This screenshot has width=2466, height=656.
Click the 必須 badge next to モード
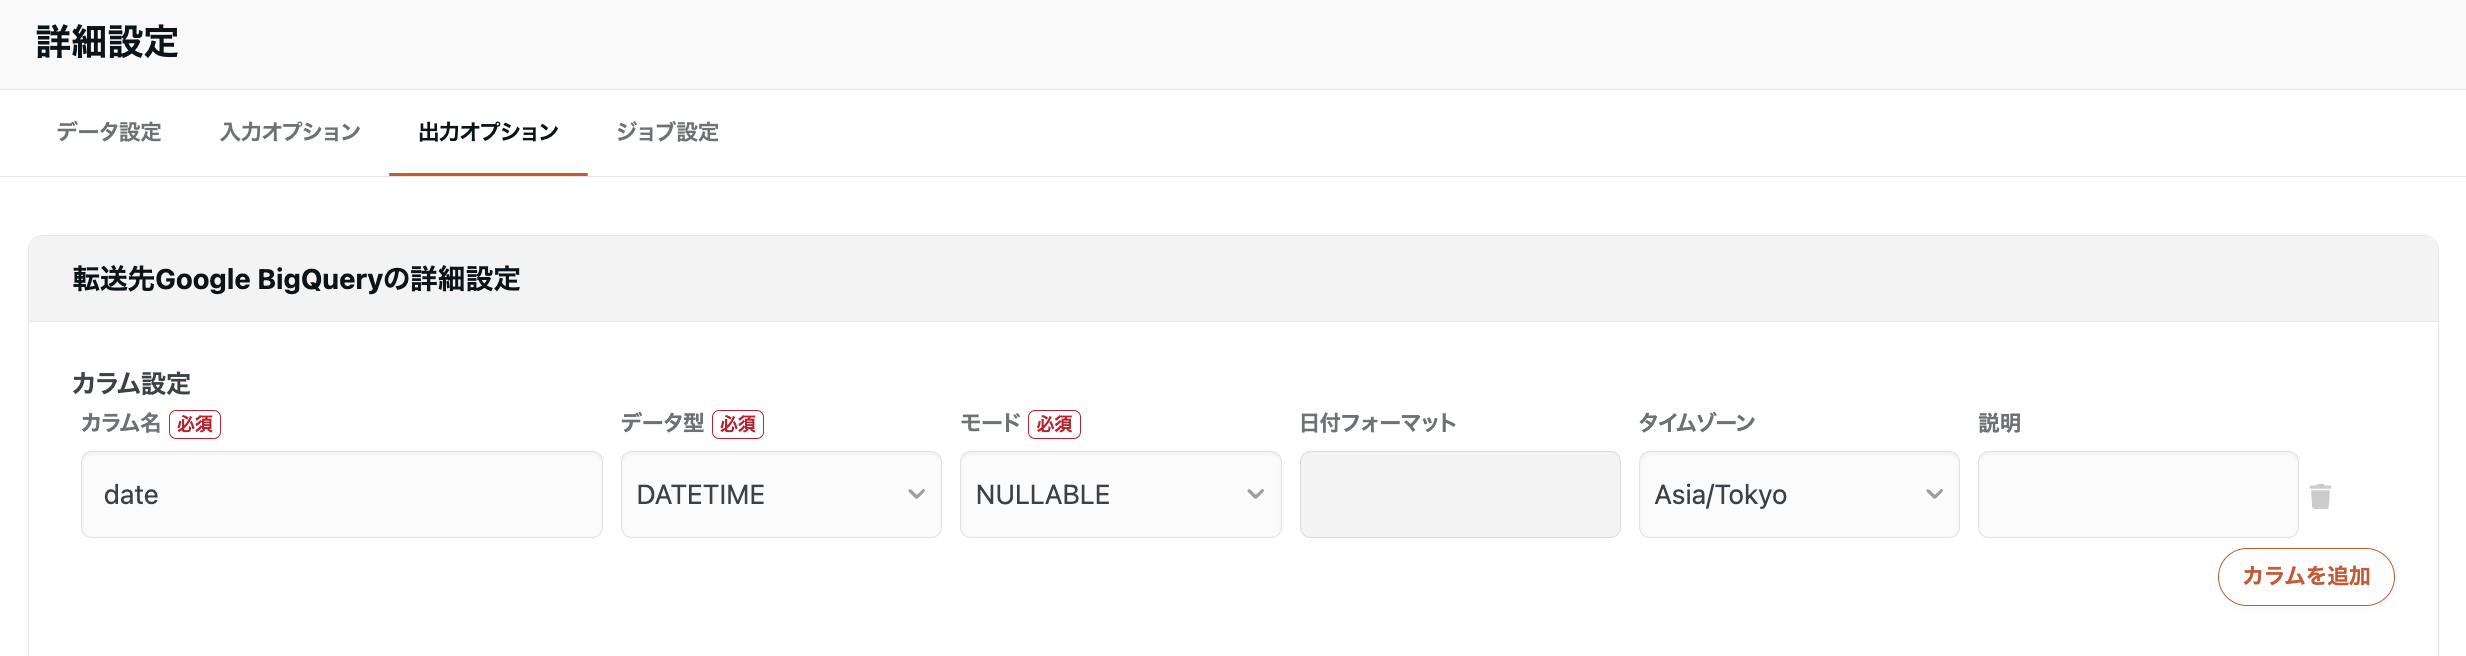click(1056, 424)
